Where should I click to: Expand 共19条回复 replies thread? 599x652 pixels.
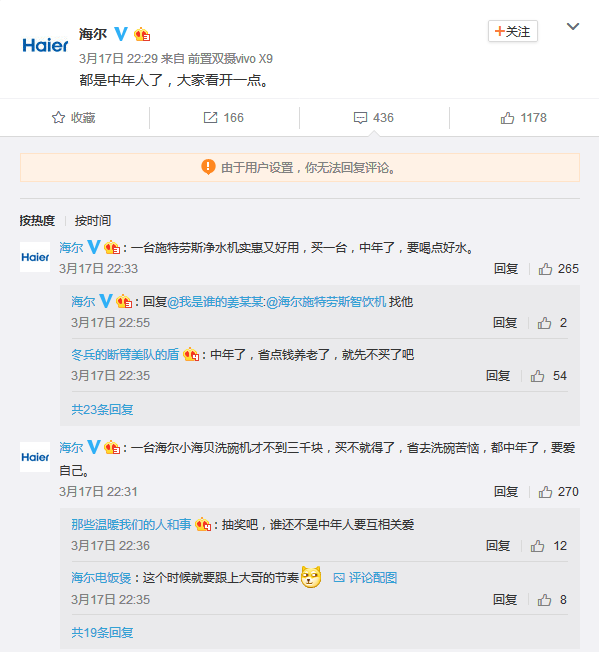(102, 632)
